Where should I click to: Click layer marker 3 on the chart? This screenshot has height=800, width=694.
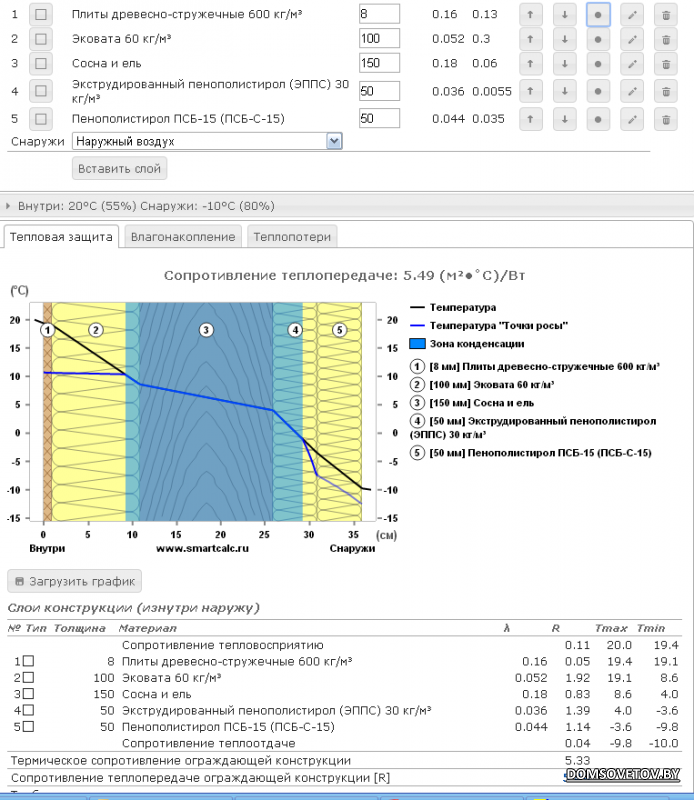tap(206, 330)
